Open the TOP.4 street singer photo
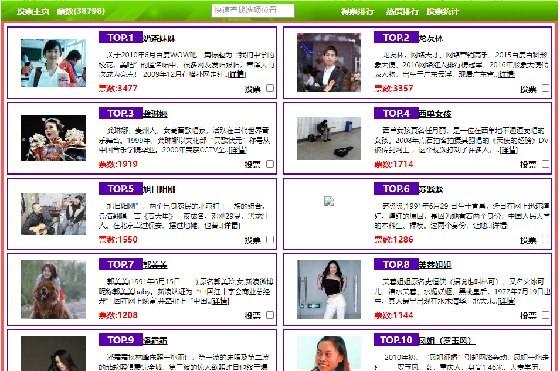Viewport: 560px width, 371px height. (x=329, y=138)
